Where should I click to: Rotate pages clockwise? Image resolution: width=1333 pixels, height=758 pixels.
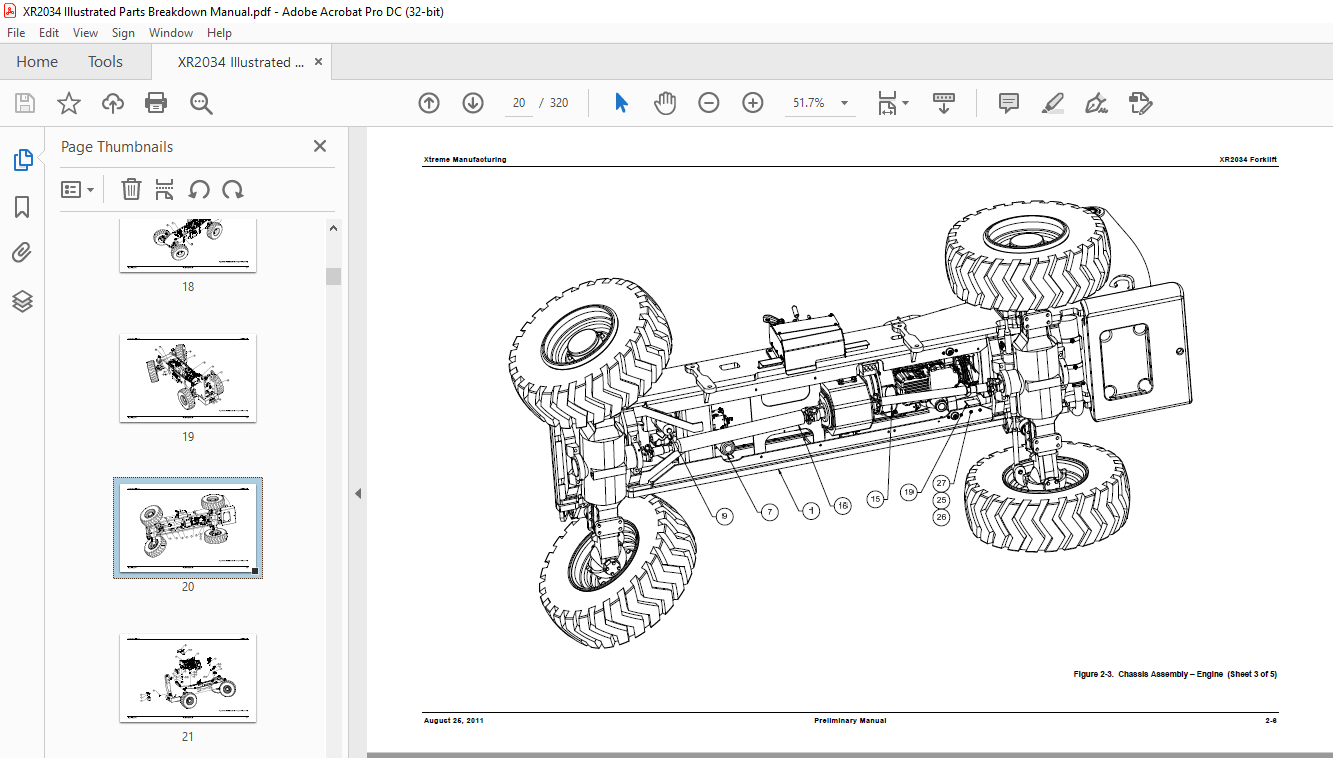233,189
